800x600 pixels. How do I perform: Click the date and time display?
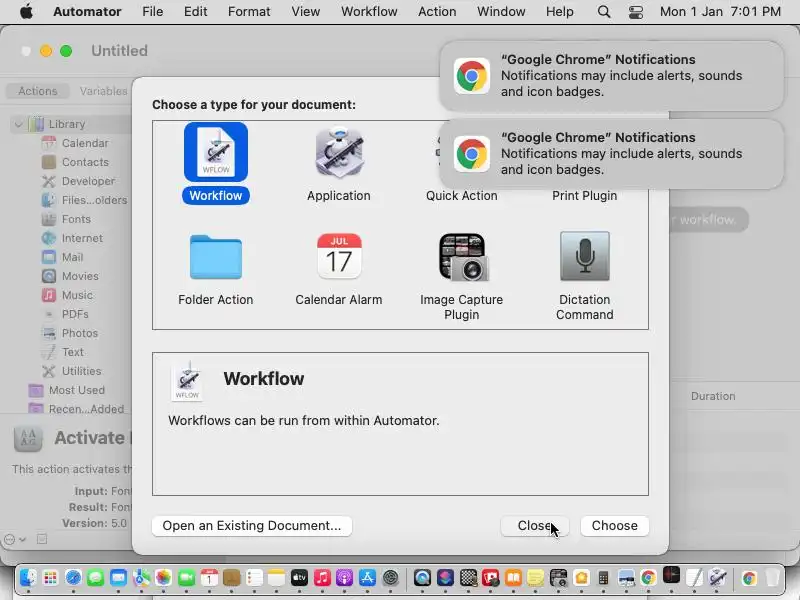(x=720, y=11)
